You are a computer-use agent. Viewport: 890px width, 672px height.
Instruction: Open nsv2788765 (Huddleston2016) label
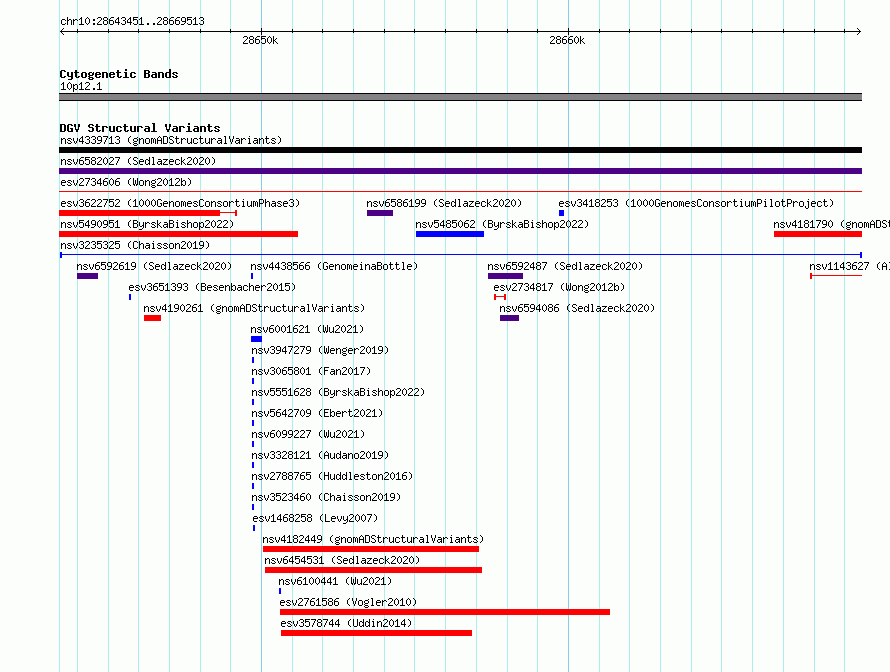332,476
